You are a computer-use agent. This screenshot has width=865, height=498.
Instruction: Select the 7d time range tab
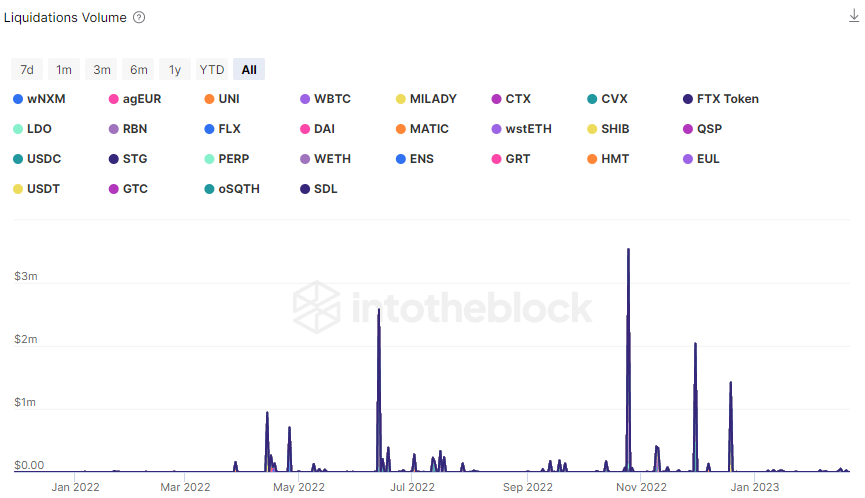[27, 69]
